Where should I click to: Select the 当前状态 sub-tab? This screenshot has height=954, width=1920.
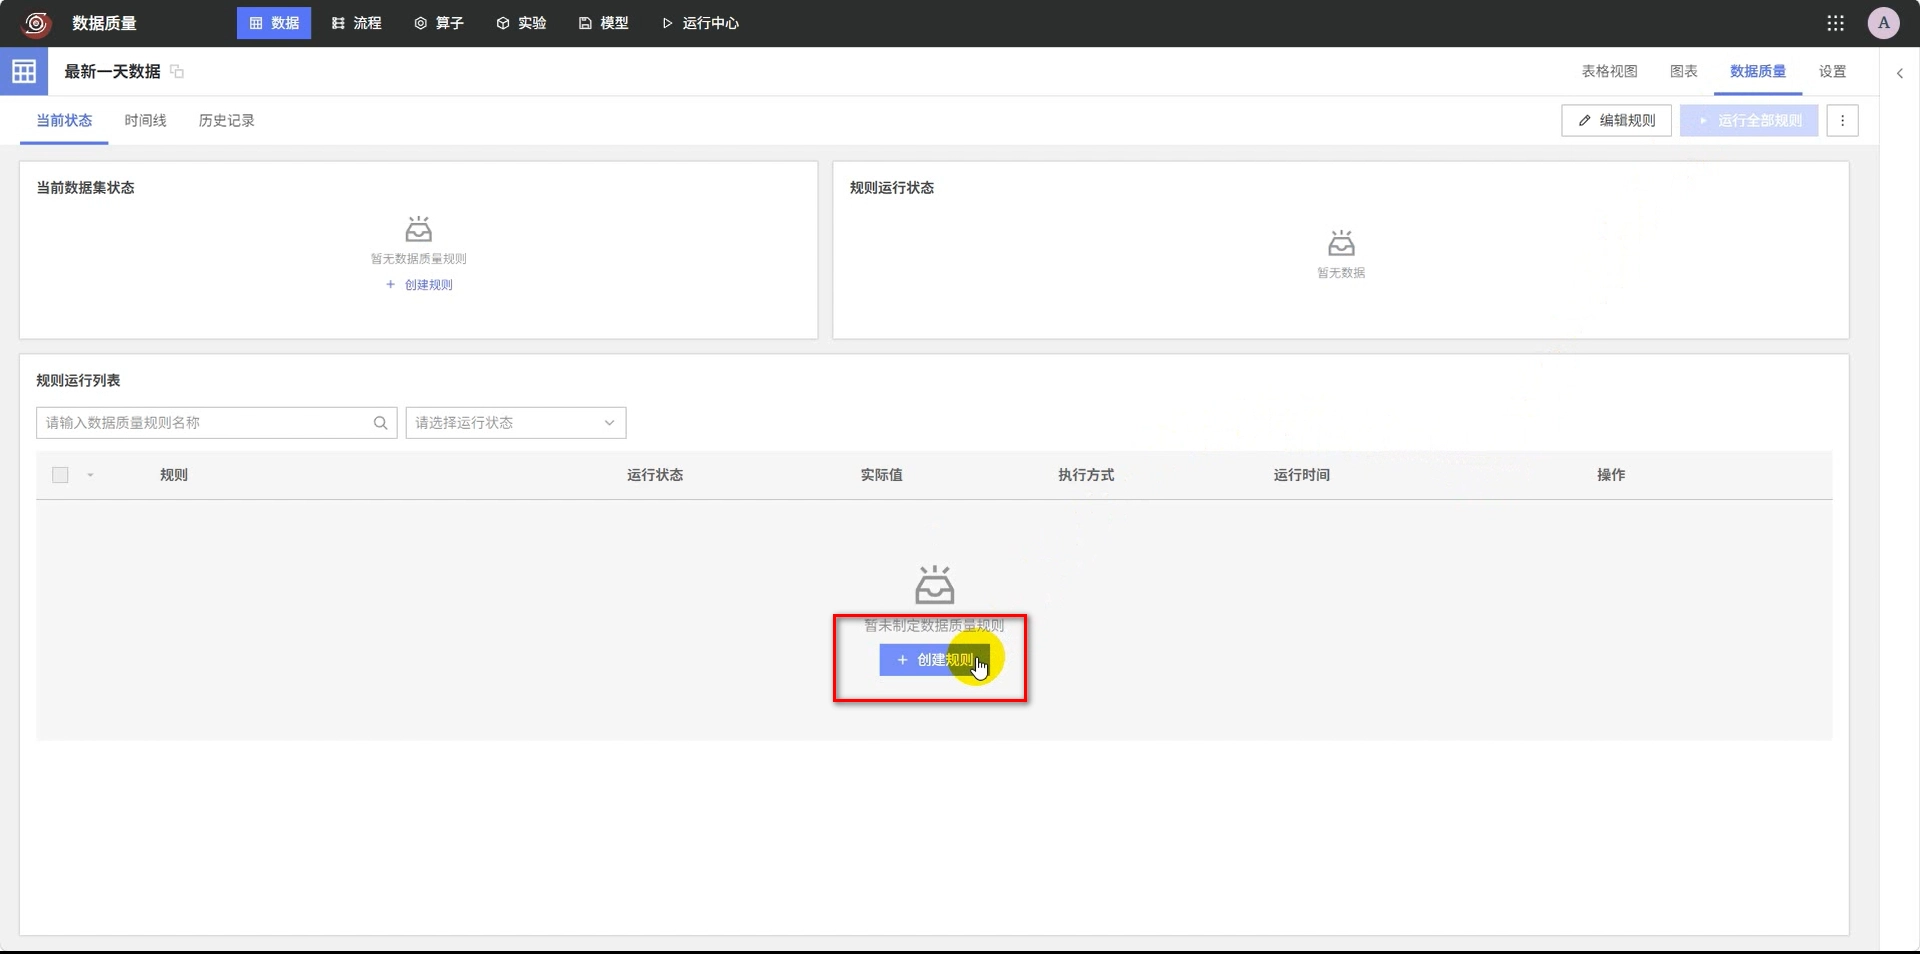64,120
